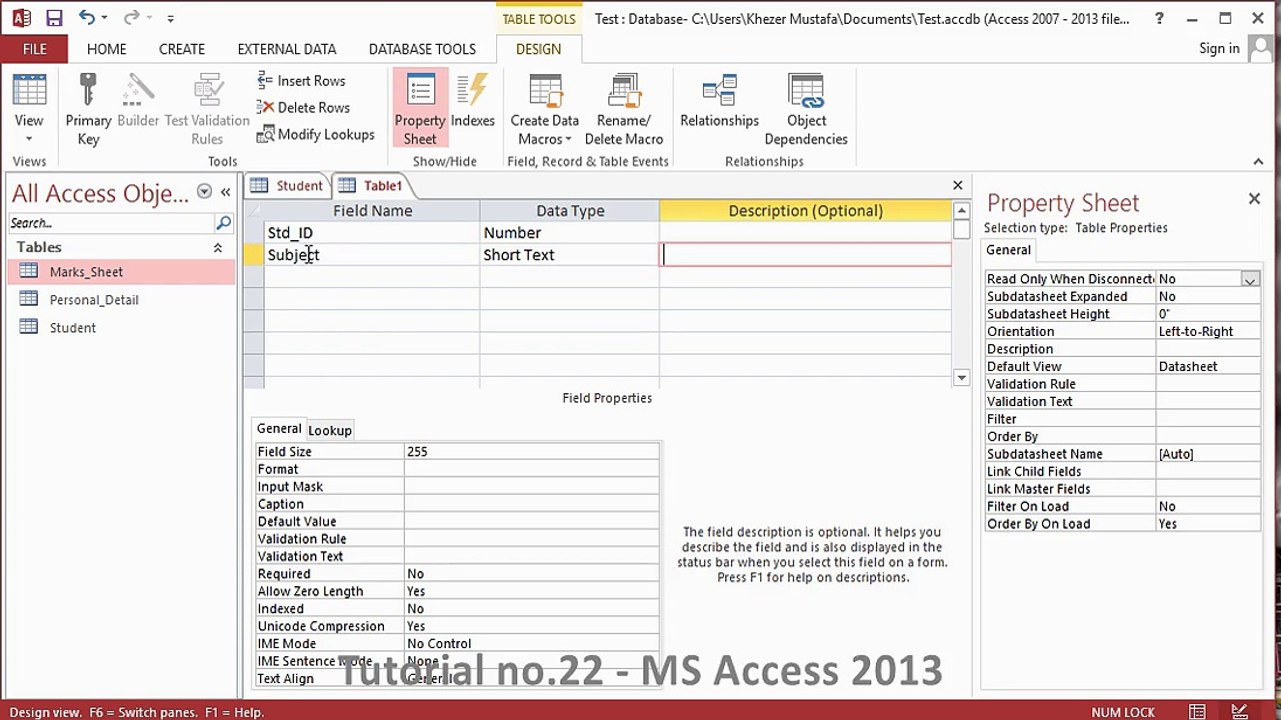The height and width of the screenshot is (720, 1281).
Task: Switch to Design view in status bar
Action: tap(1241, 712)
